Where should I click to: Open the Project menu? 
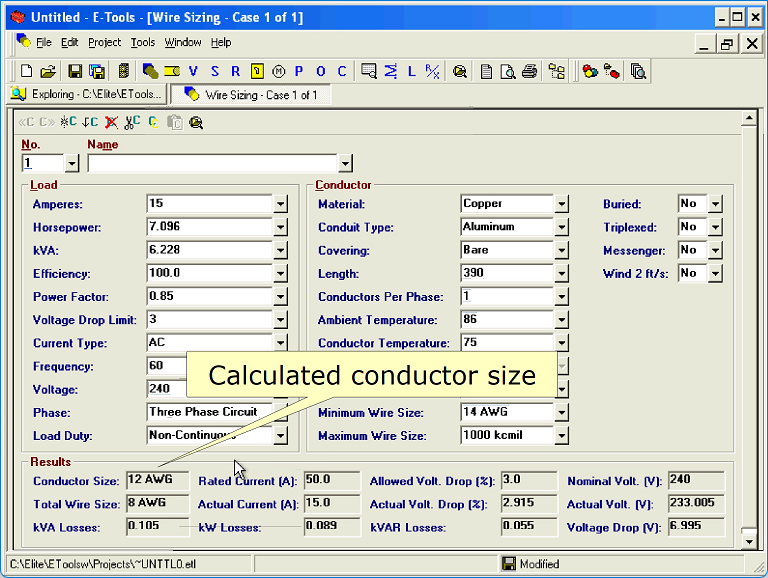(x=104, y=42)
